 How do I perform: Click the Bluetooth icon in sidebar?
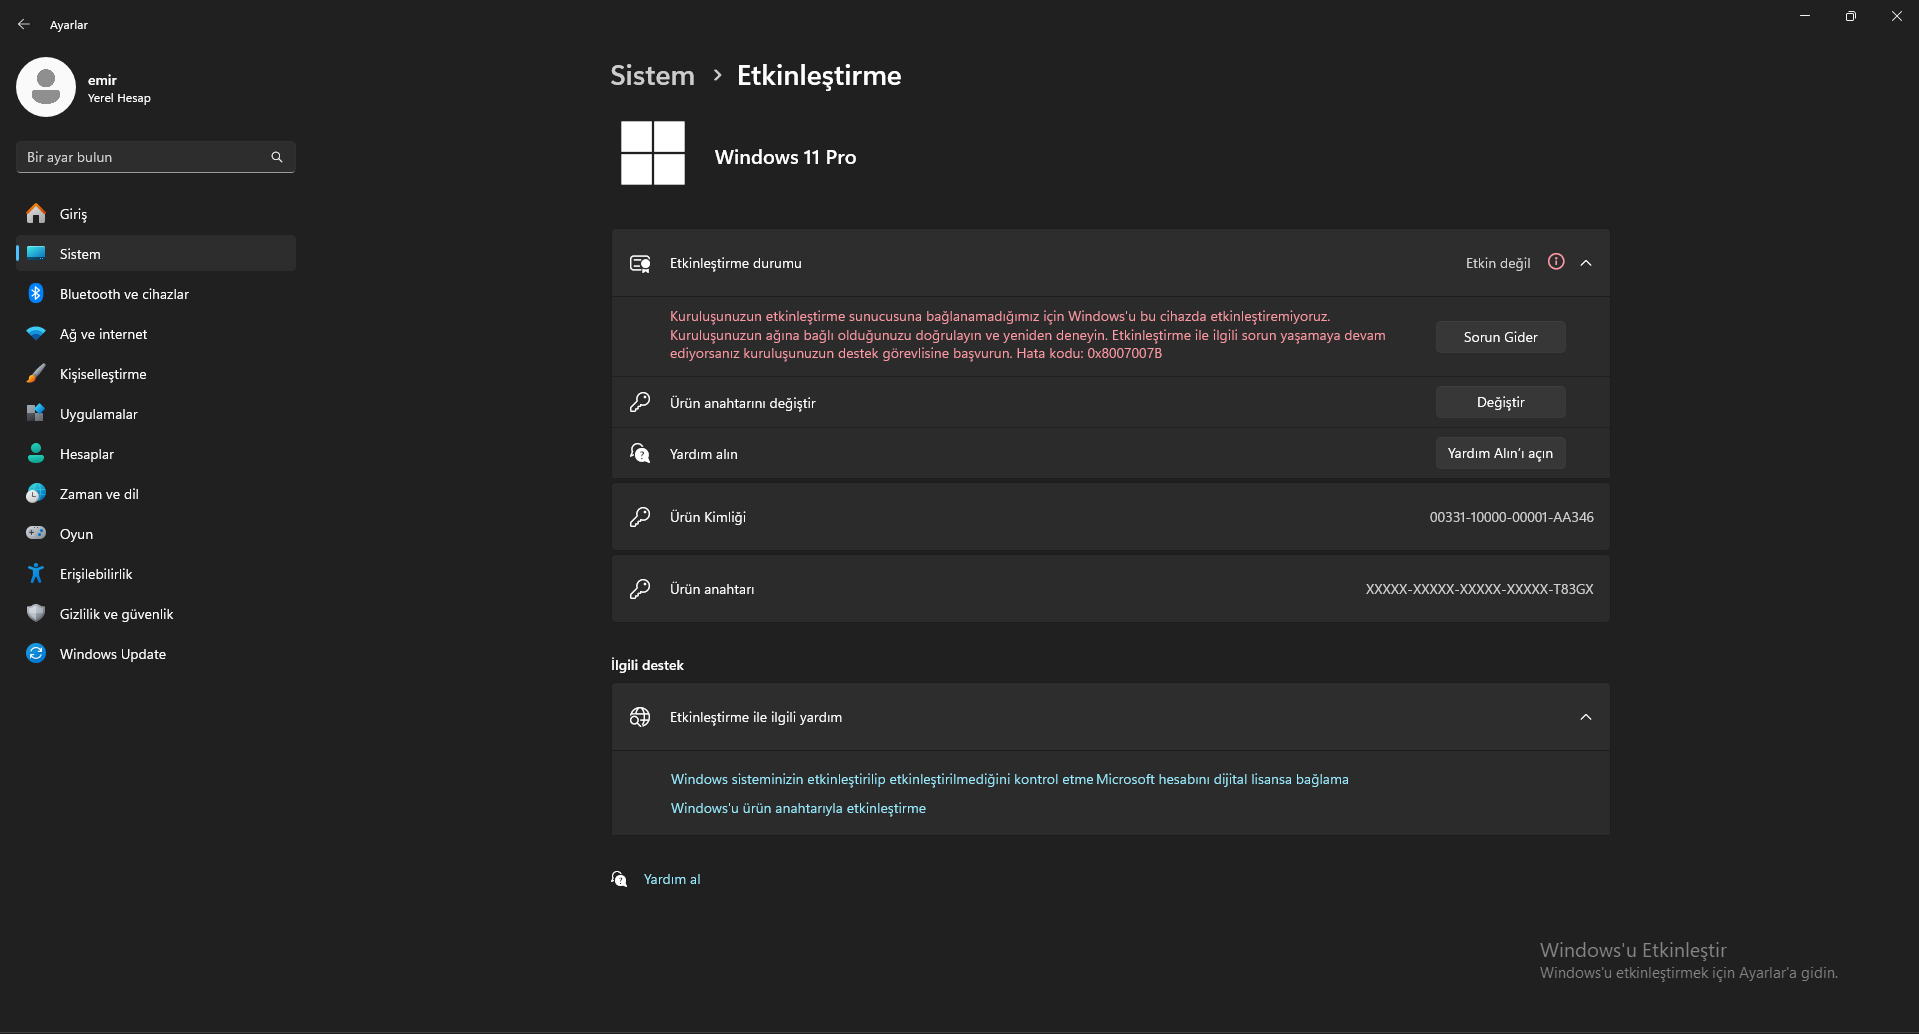(36, 294)
